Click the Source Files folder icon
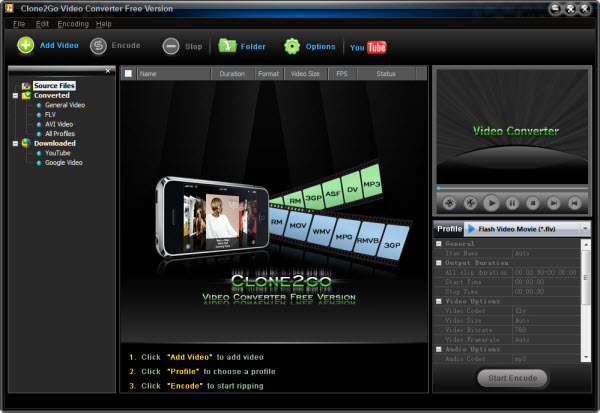 [26, 86]
